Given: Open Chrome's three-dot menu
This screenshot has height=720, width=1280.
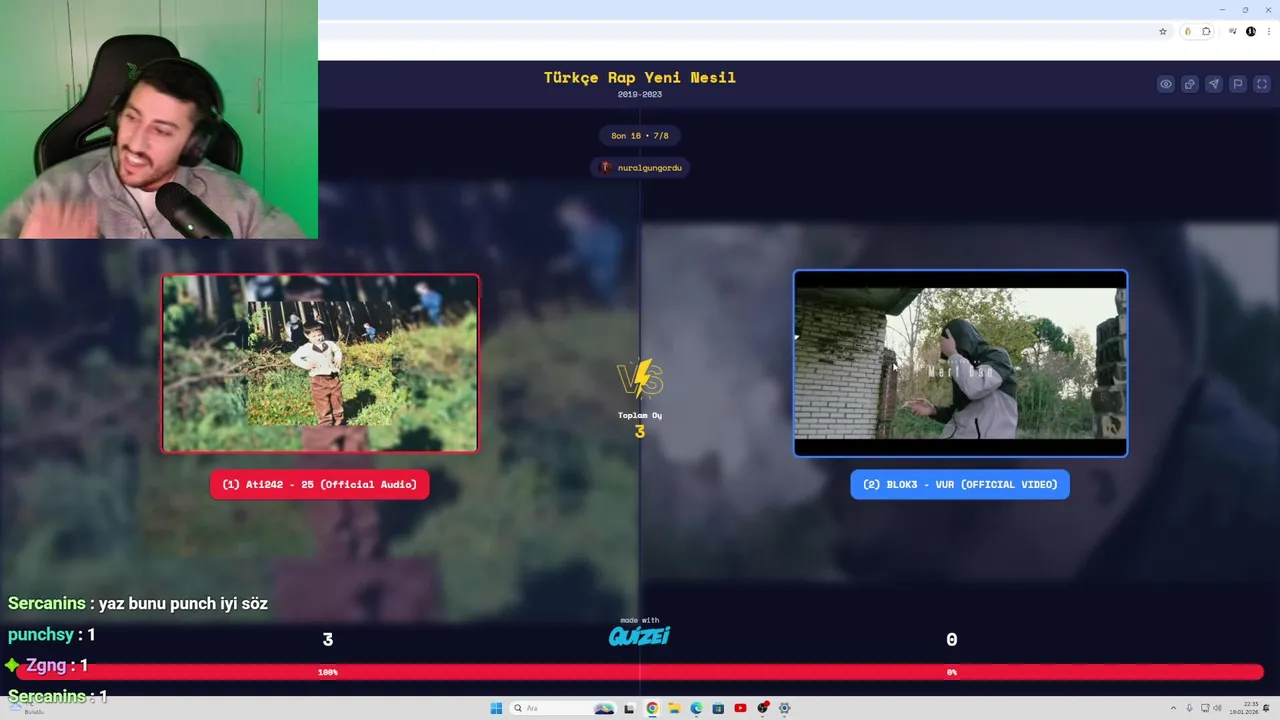Looking at the screenshot, I should point(1269,32).
